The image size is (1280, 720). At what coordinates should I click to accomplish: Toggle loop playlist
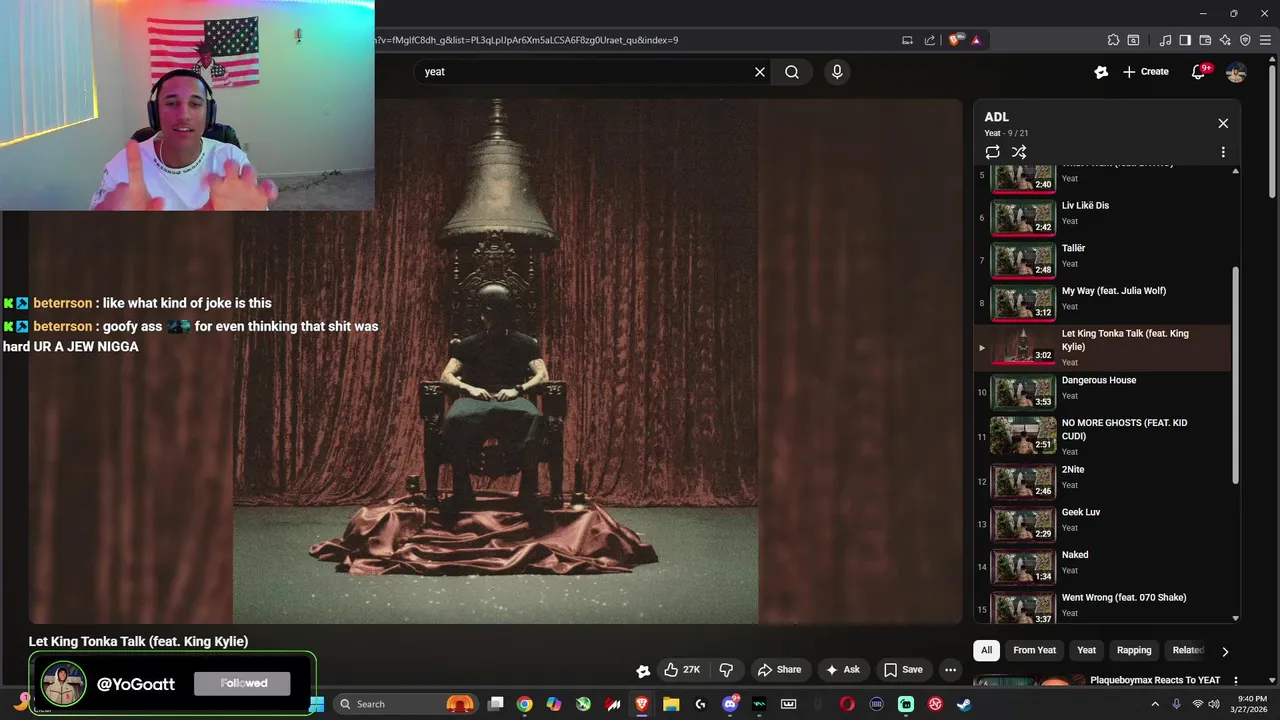pyautogui.click(x=992, y=152)
